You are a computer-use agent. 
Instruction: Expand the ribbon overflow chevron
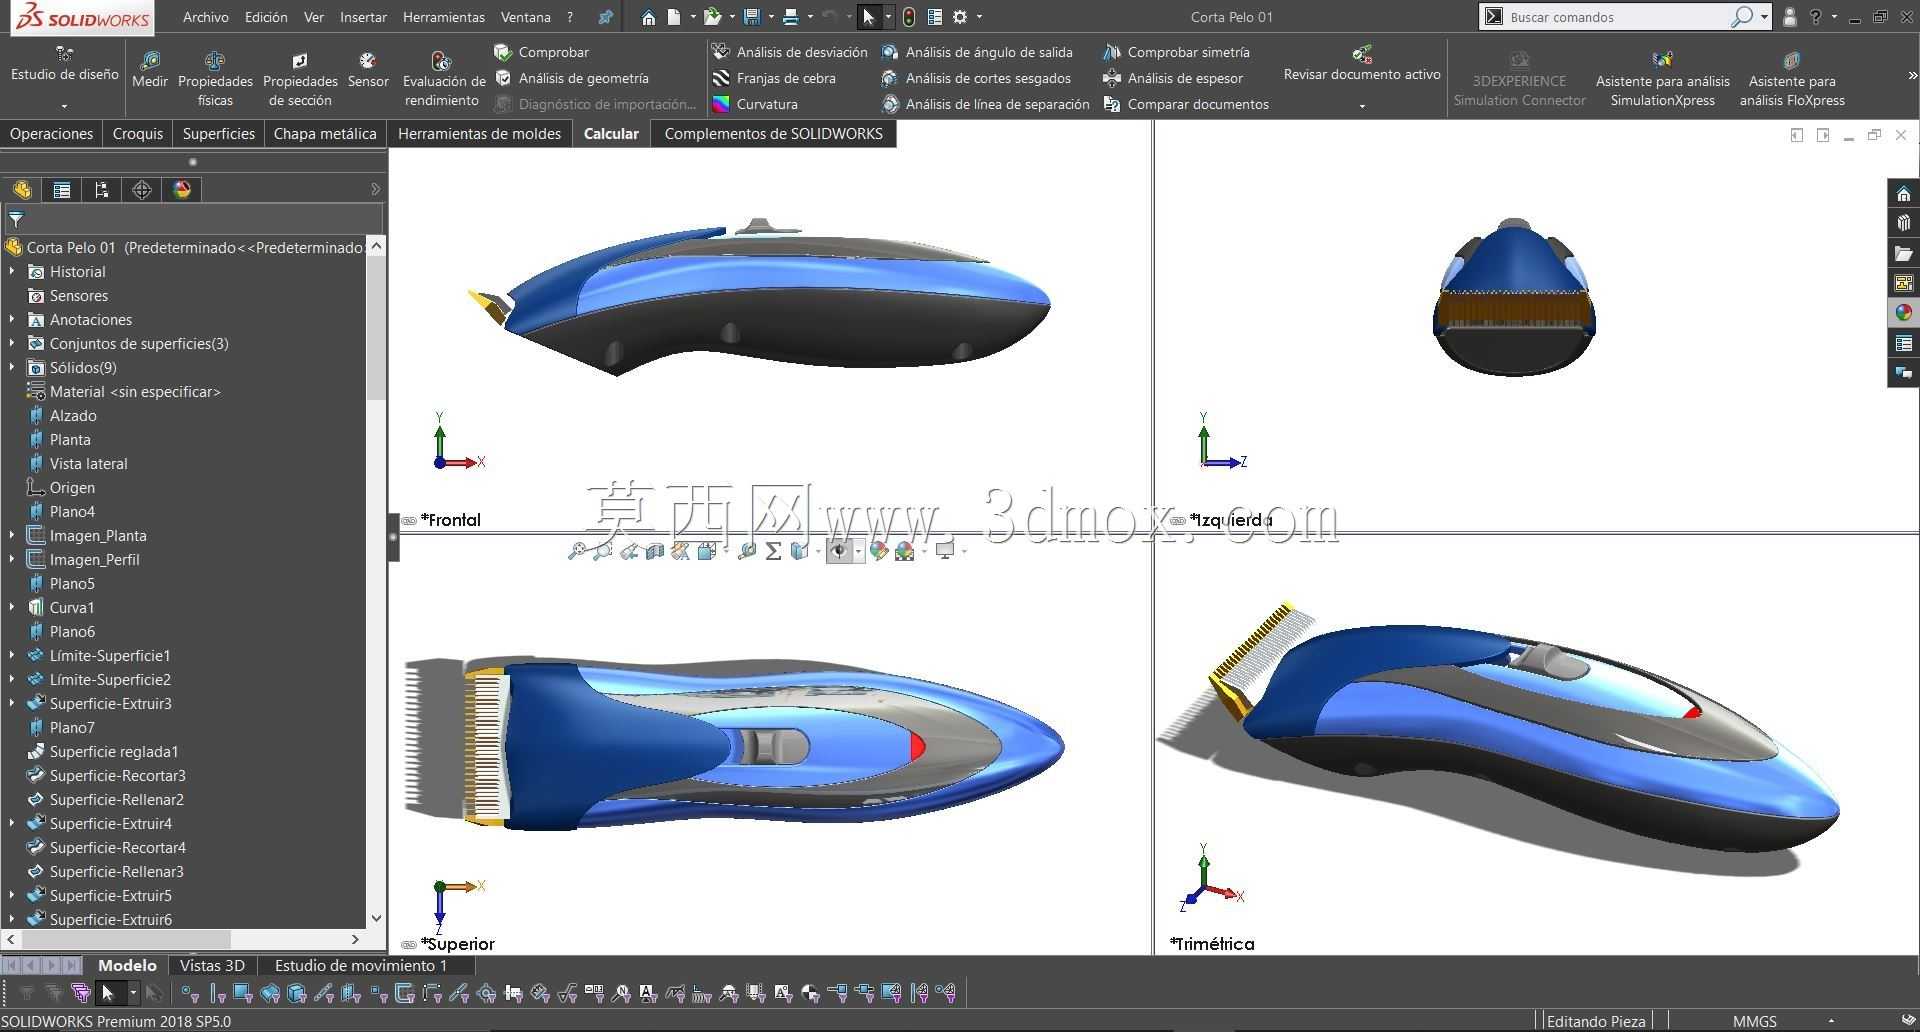1912,76
